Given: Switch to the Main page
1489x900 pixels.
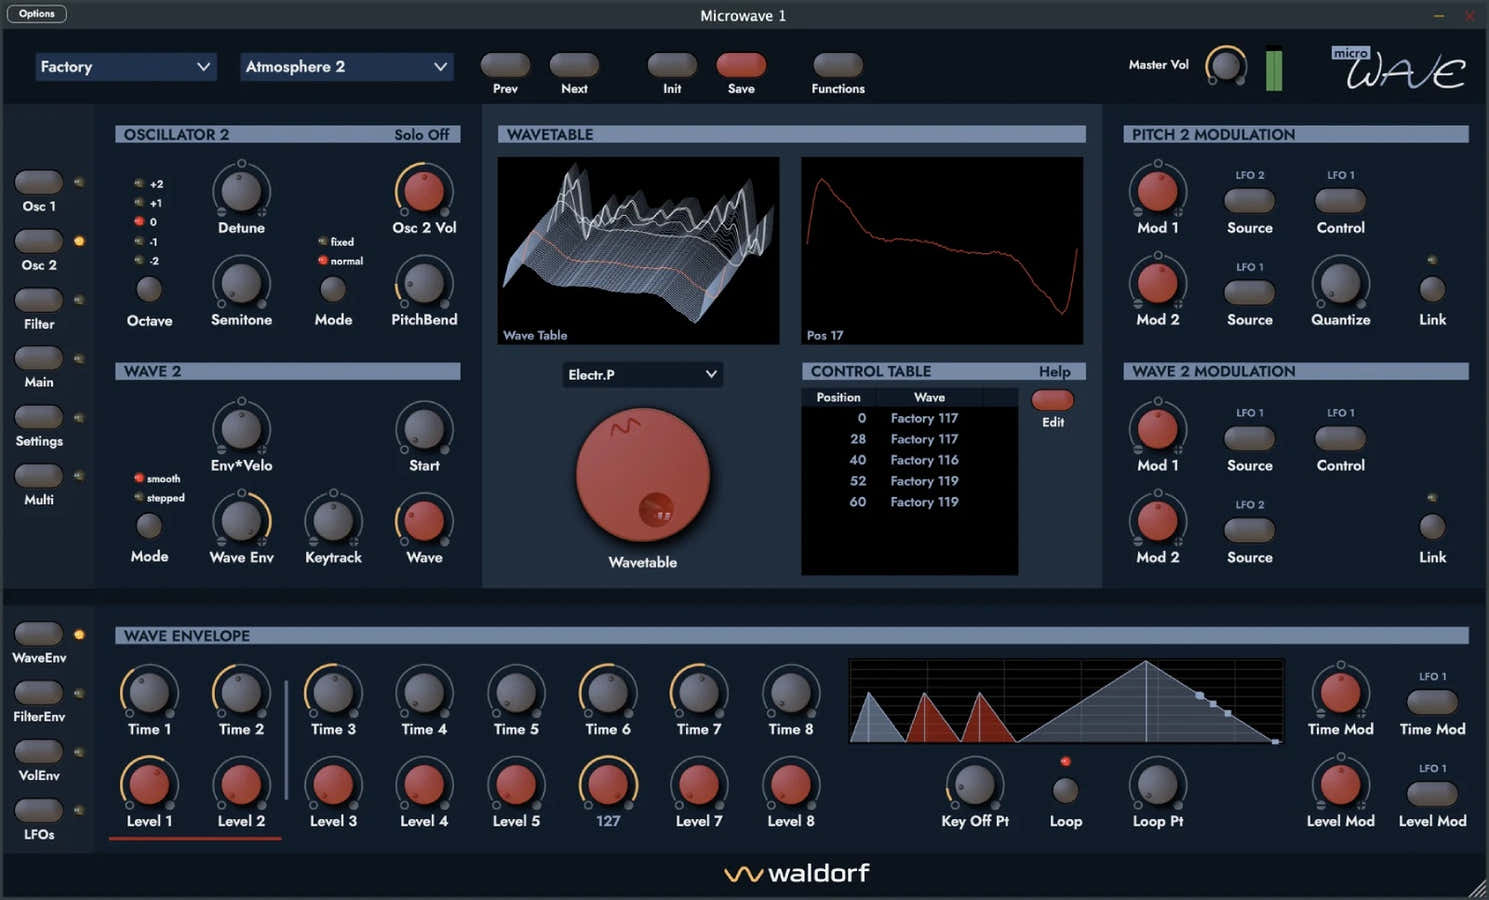Looking at the screenshot, I should click(39, 358).
